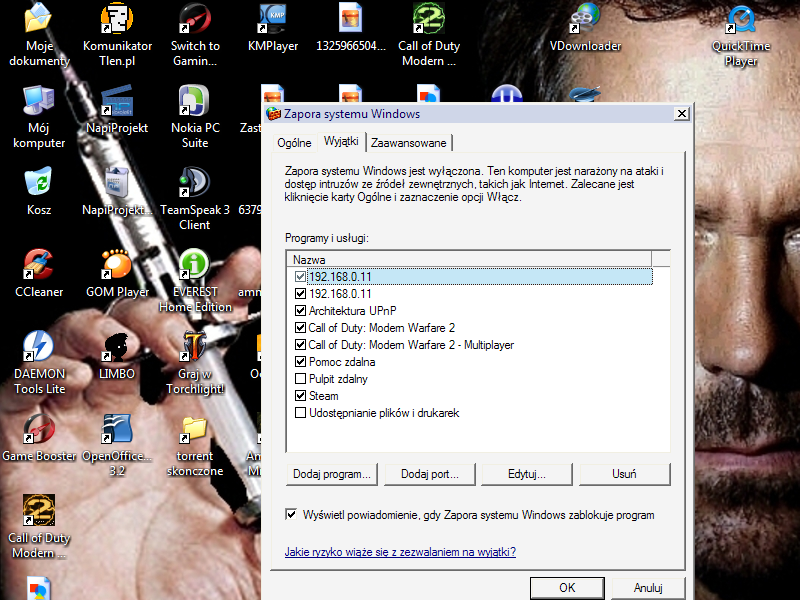Cancel dialog with Anuluj button

click(648, 588)
